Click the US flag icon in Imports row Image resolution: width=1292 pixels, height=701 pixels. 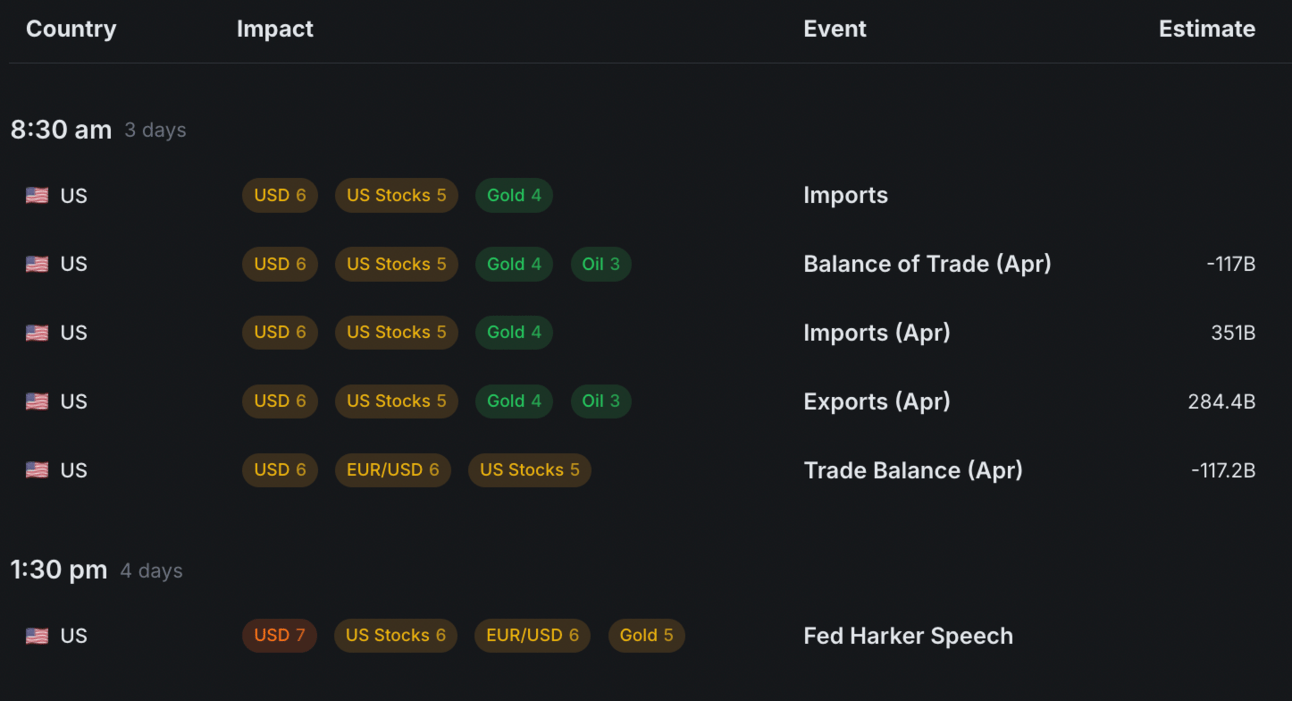[x=37, y=196]
